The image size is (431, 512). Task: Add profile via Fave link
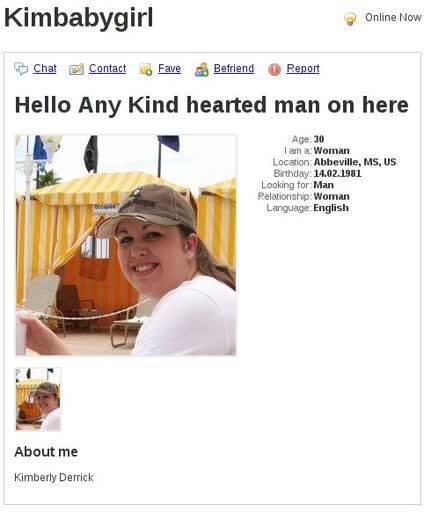coord(169,68)
